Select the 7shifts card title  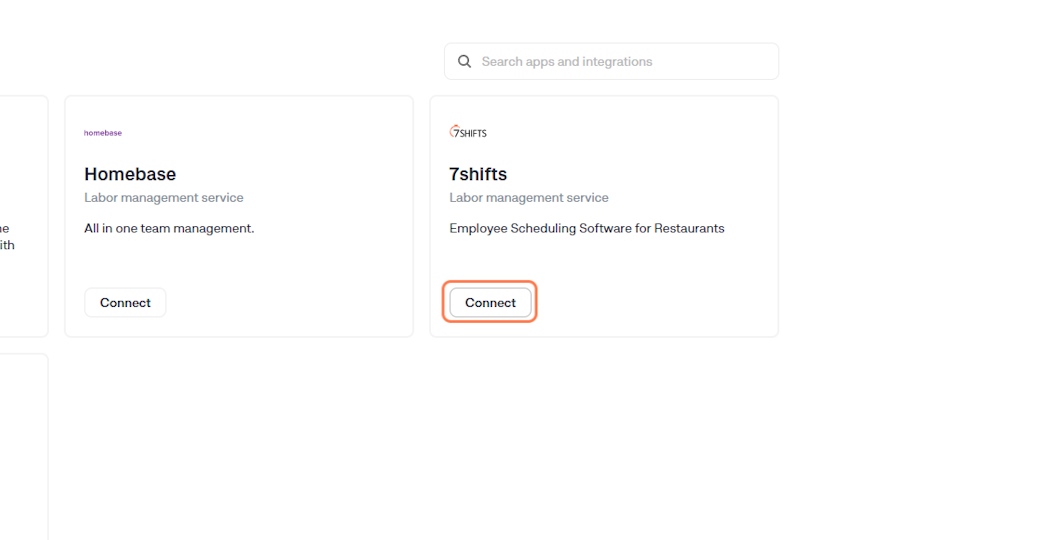click(478, 174)
